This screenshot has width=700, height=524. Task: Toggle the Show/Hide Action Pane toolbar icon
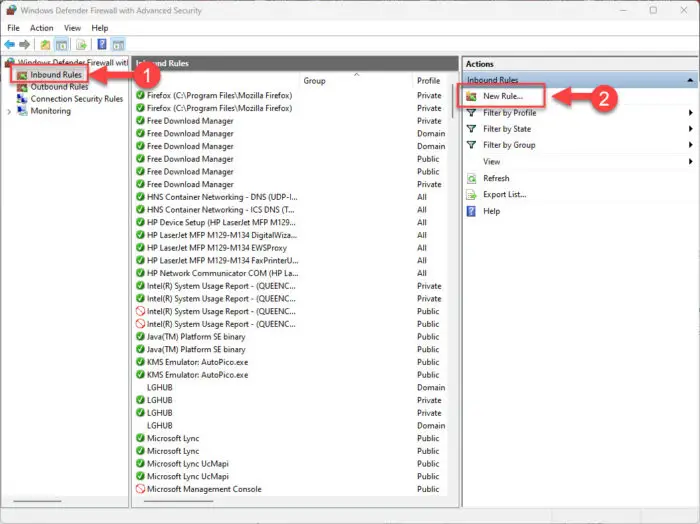pos(118,45)
